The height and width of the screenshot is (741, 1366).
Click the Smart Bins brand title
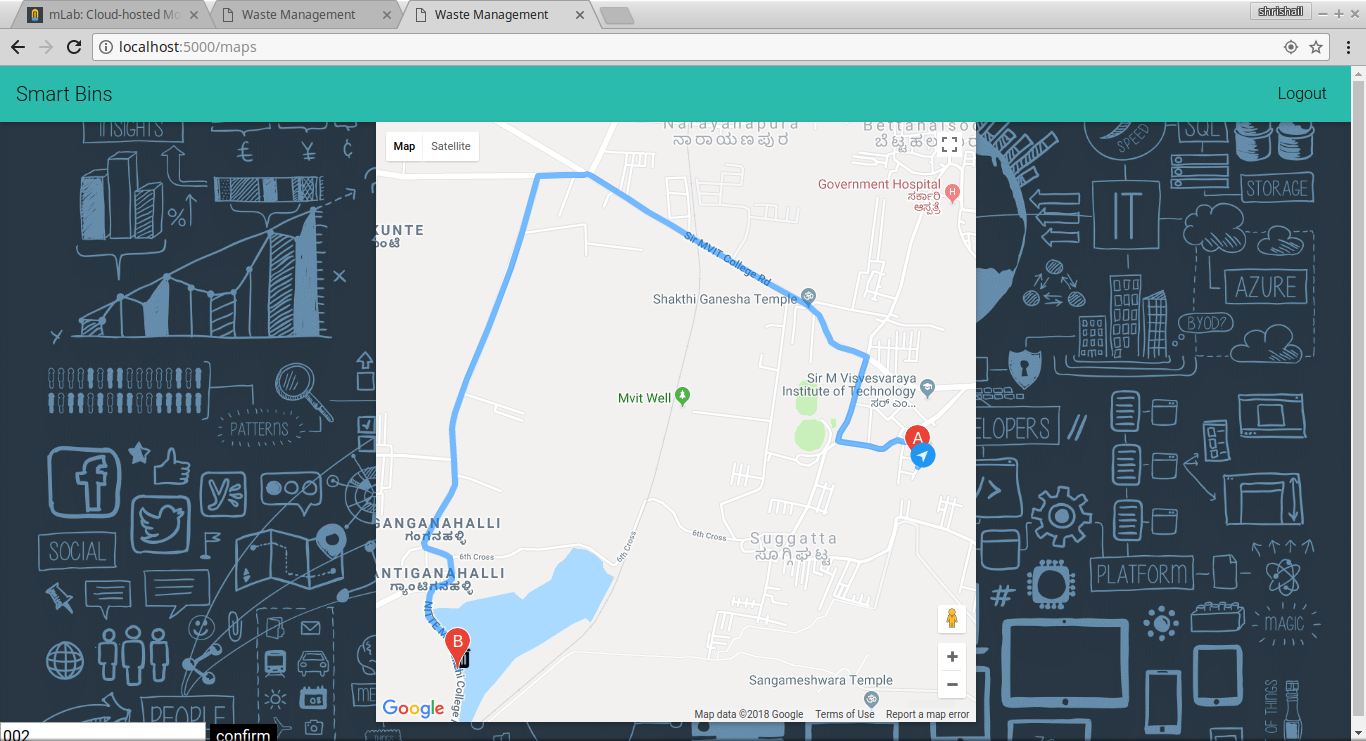pyautogui.click(x=64, y=94)
